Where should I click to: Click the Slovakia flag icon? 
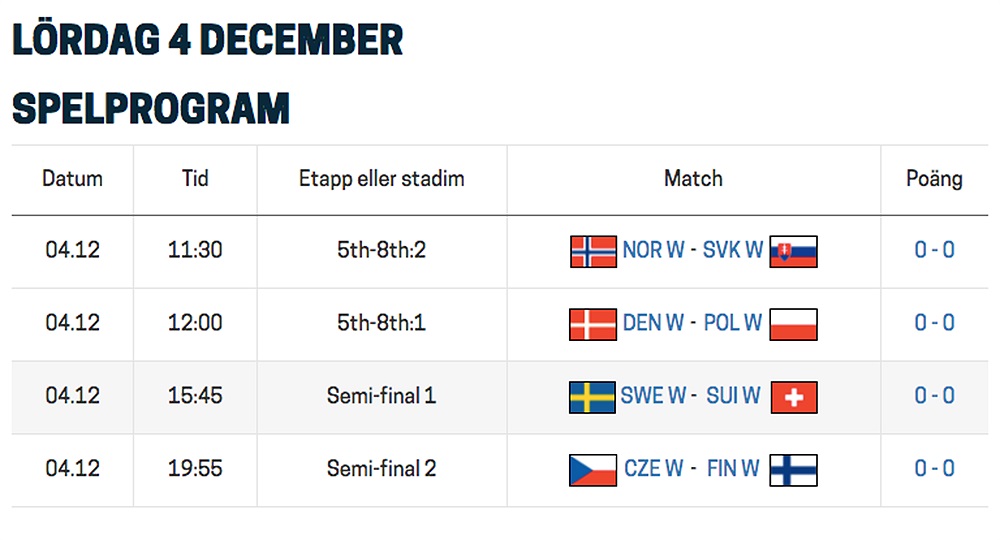click(x=793, y=251)
